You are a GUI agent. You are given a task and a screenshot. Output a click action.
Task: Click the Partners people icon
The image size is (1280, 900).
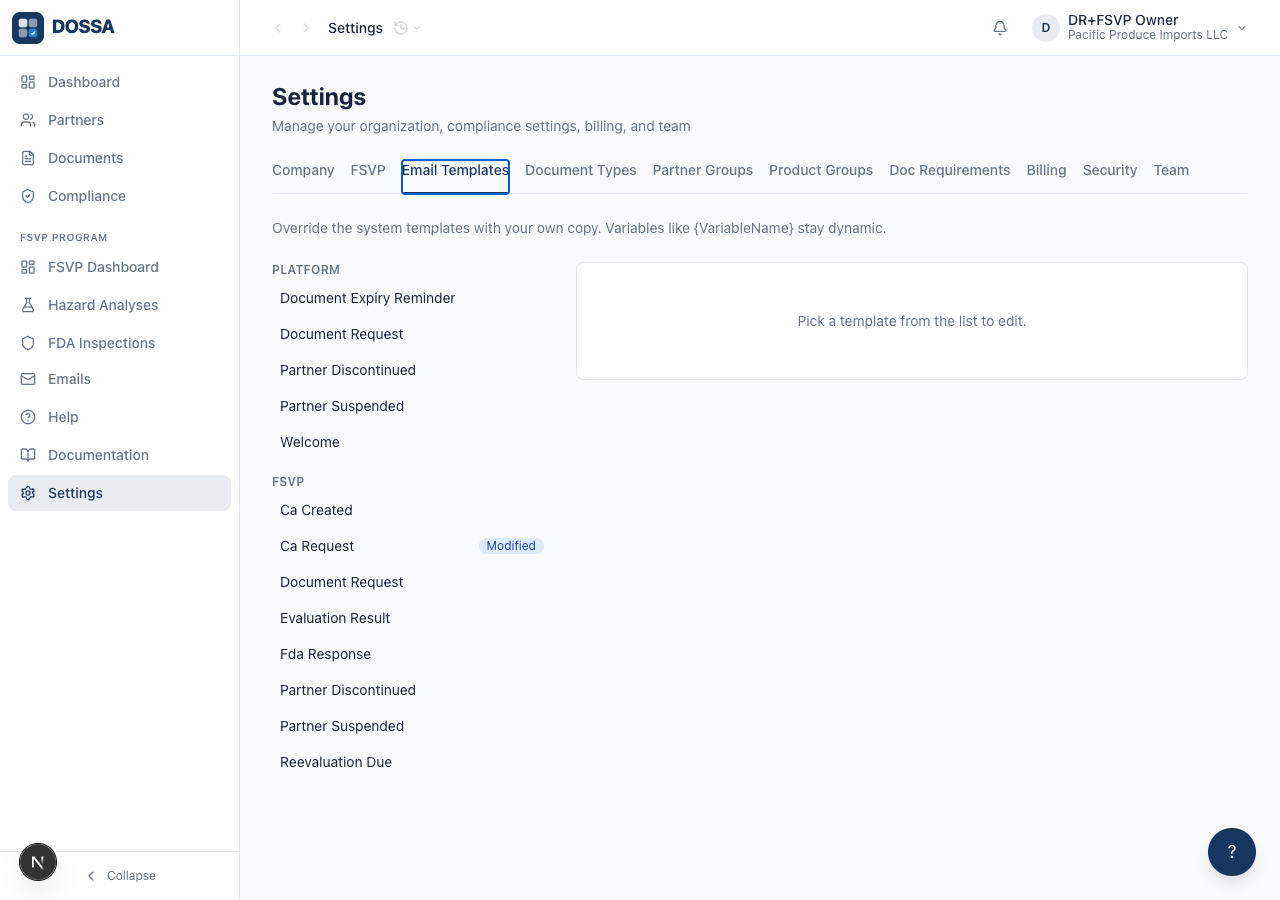coord(28,120)
